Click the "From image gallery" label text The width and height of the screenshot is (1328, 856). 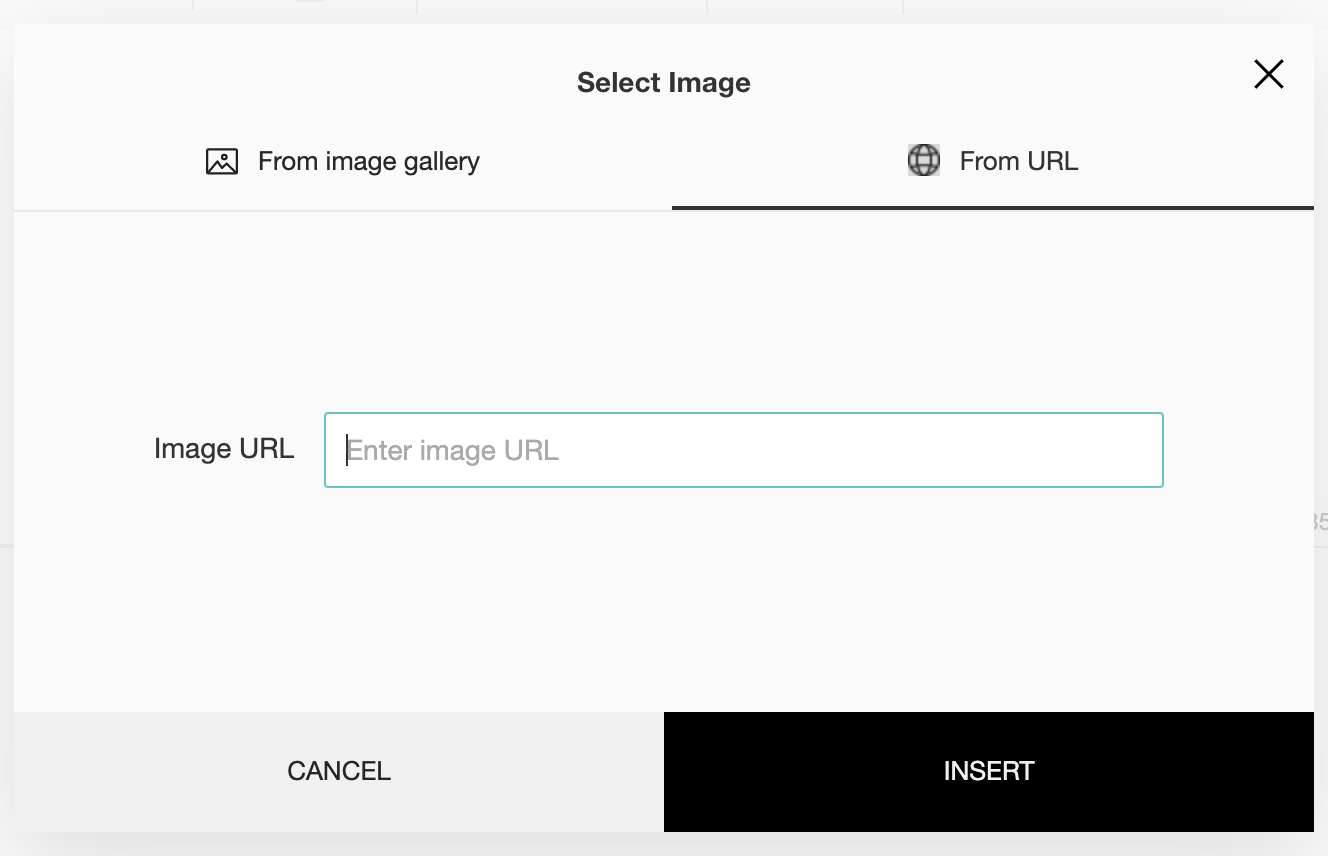click(x=368, y=162)
